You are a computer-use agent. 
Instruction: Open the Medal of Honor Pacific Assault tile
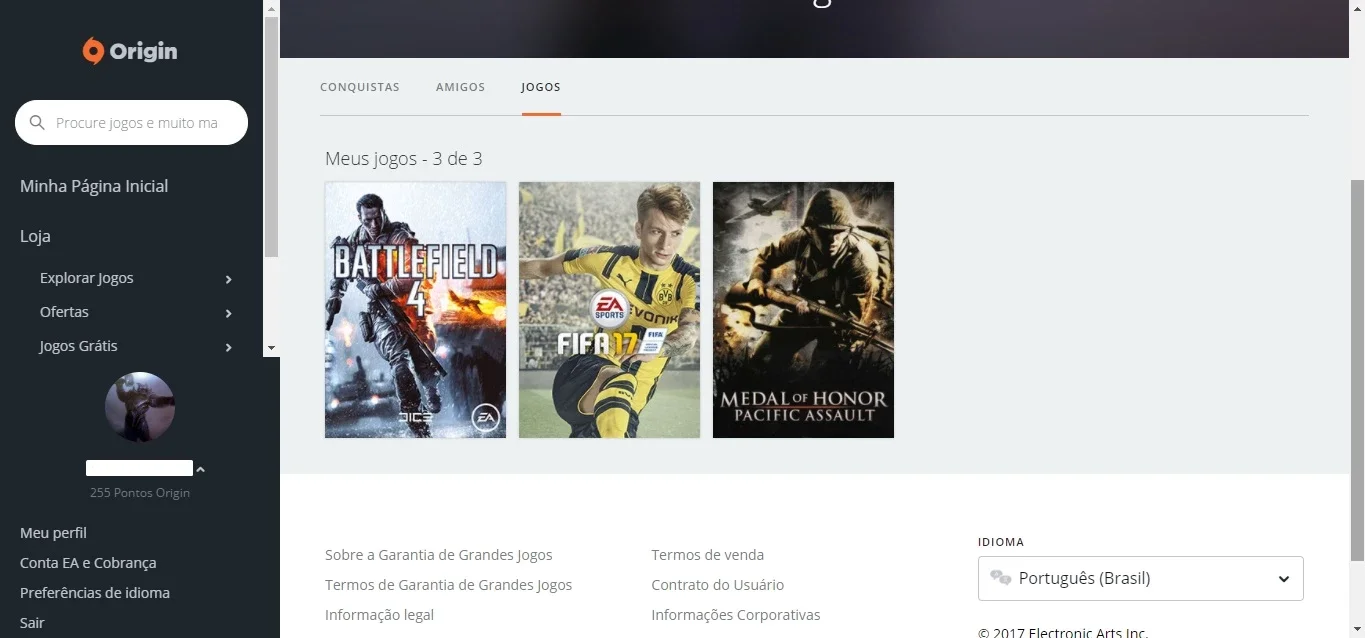pos(803,310)
